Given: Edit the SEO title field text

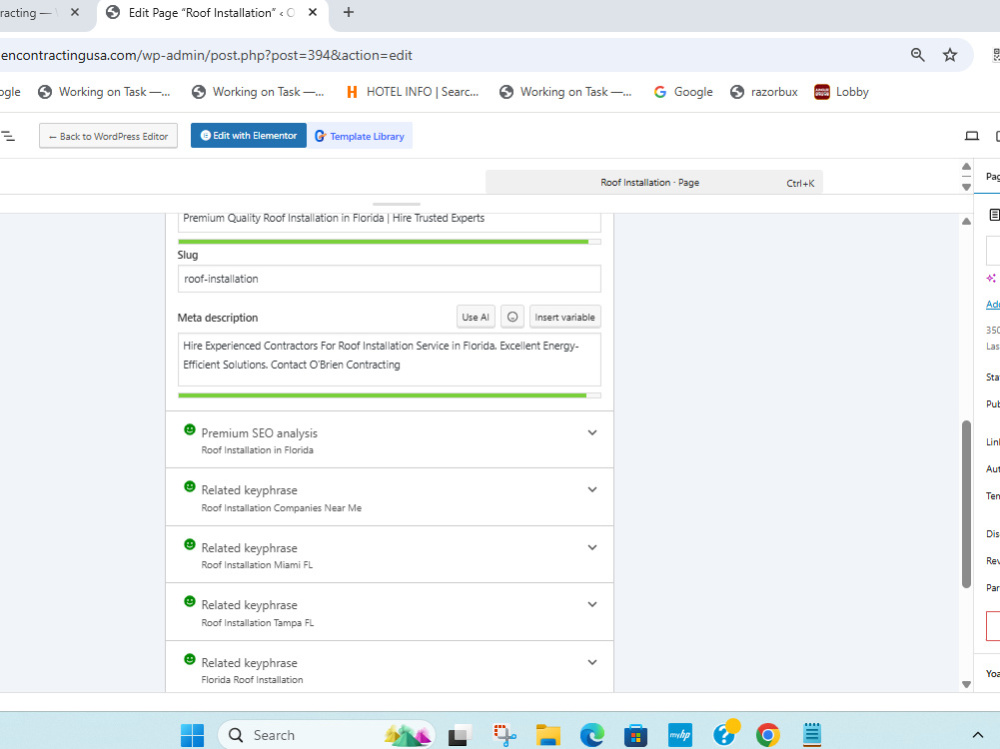Looking at the screenshot, I should tap(389, 220).
